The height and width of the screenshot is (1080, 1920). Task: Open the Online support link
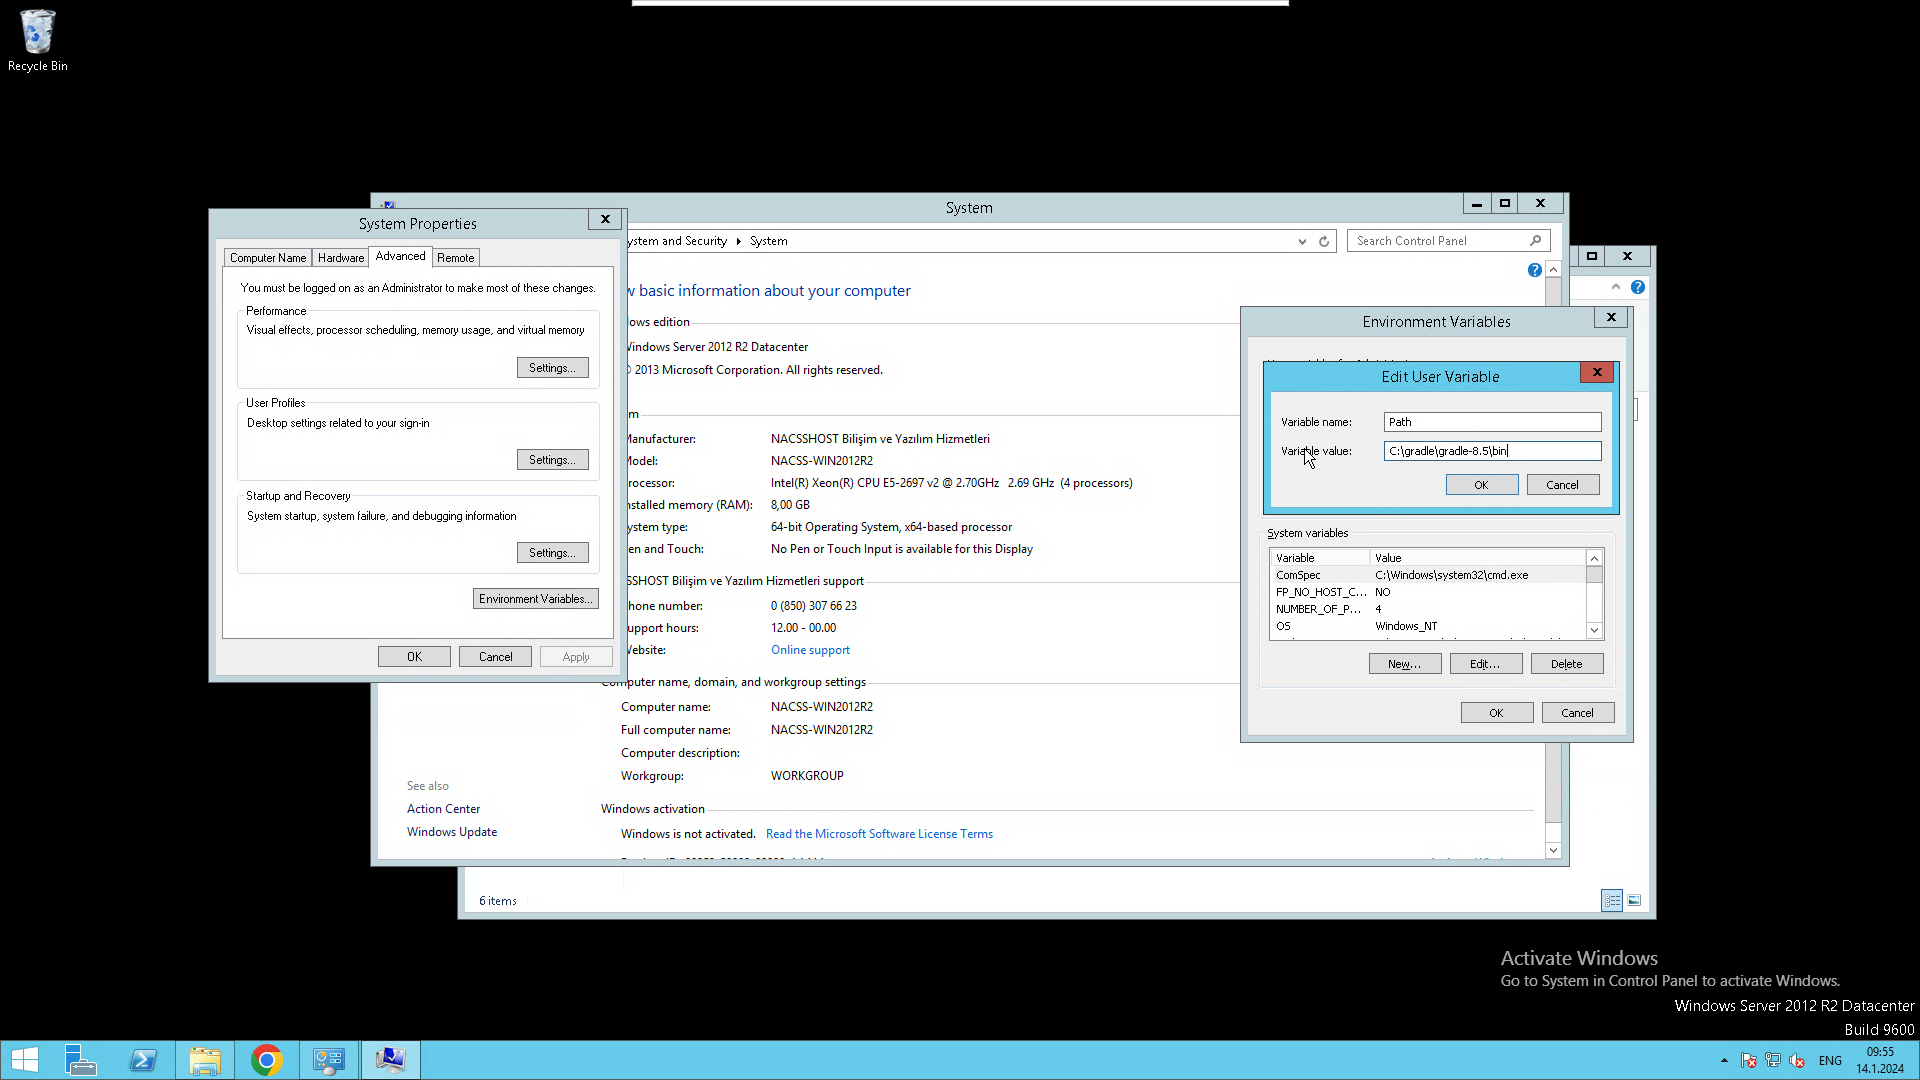(810, 650)
